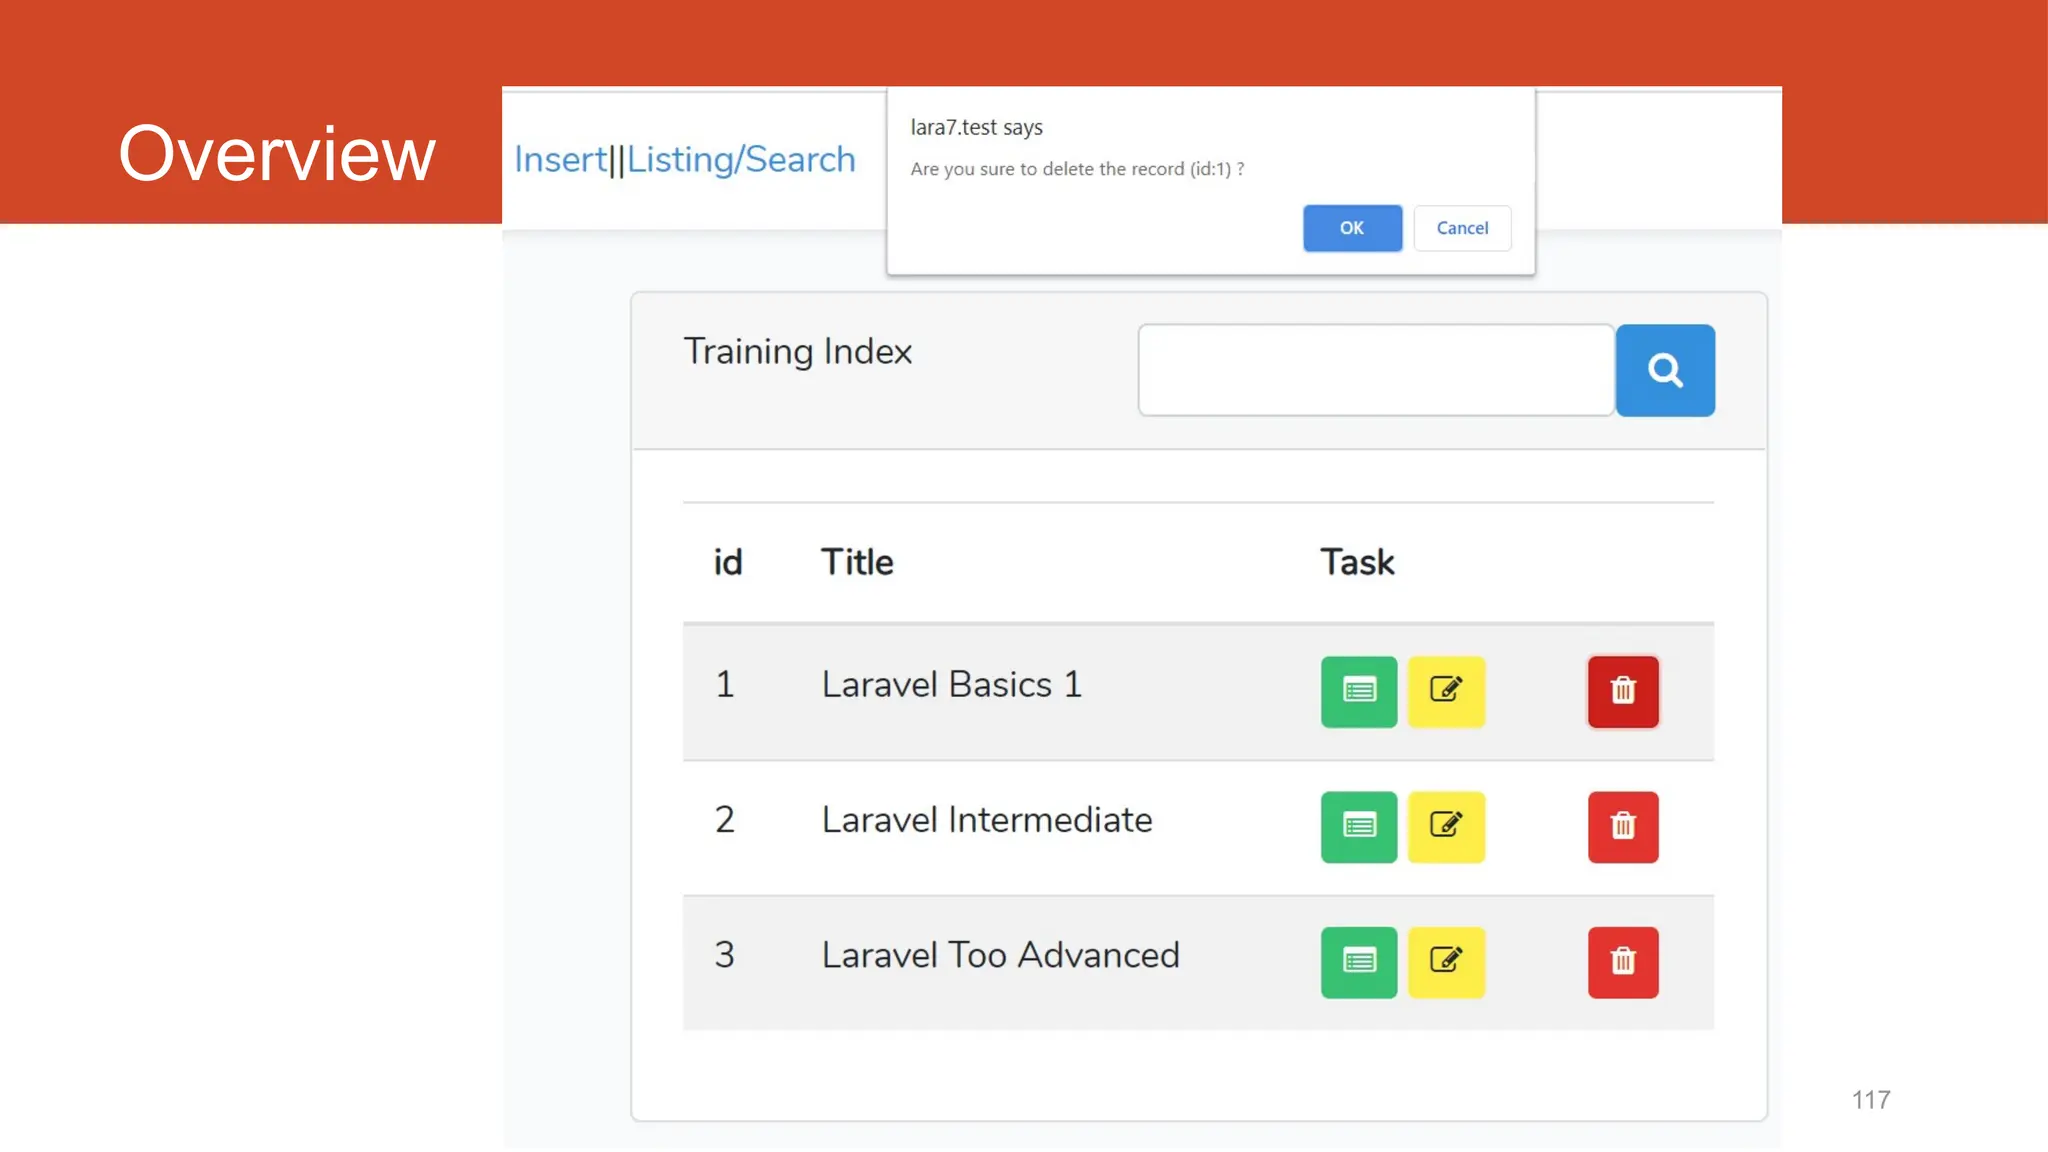Image resolution: width=2048 pixels, height=1152 pixels.
Task: Cancel the delete confirmation dialog
Action: pos(1462,228)
